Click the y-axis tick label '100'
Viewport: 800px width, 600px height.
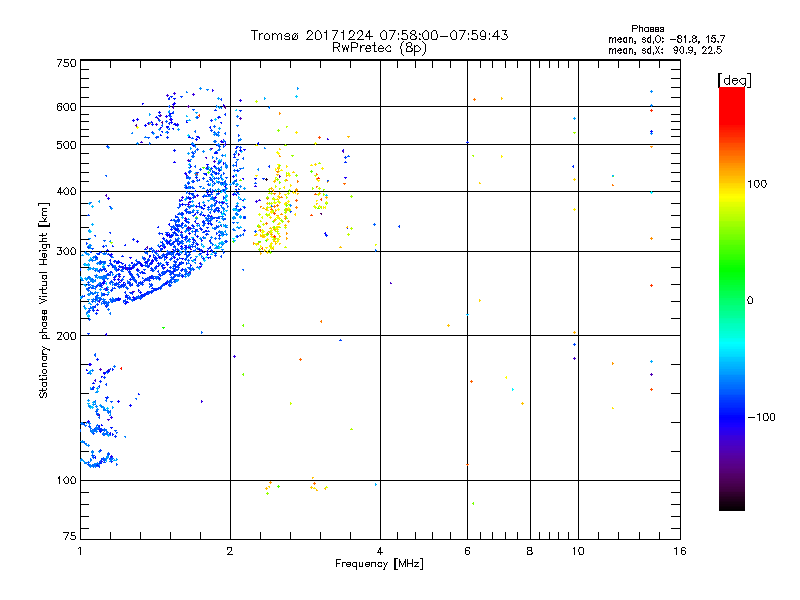[66, 481]
